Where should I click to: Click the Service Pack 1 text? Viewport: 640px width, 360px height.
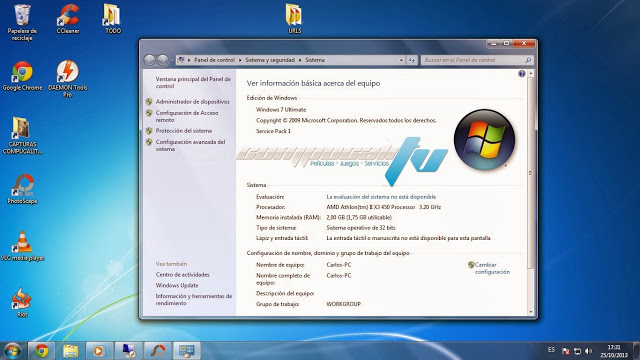[x=273, y=131]
